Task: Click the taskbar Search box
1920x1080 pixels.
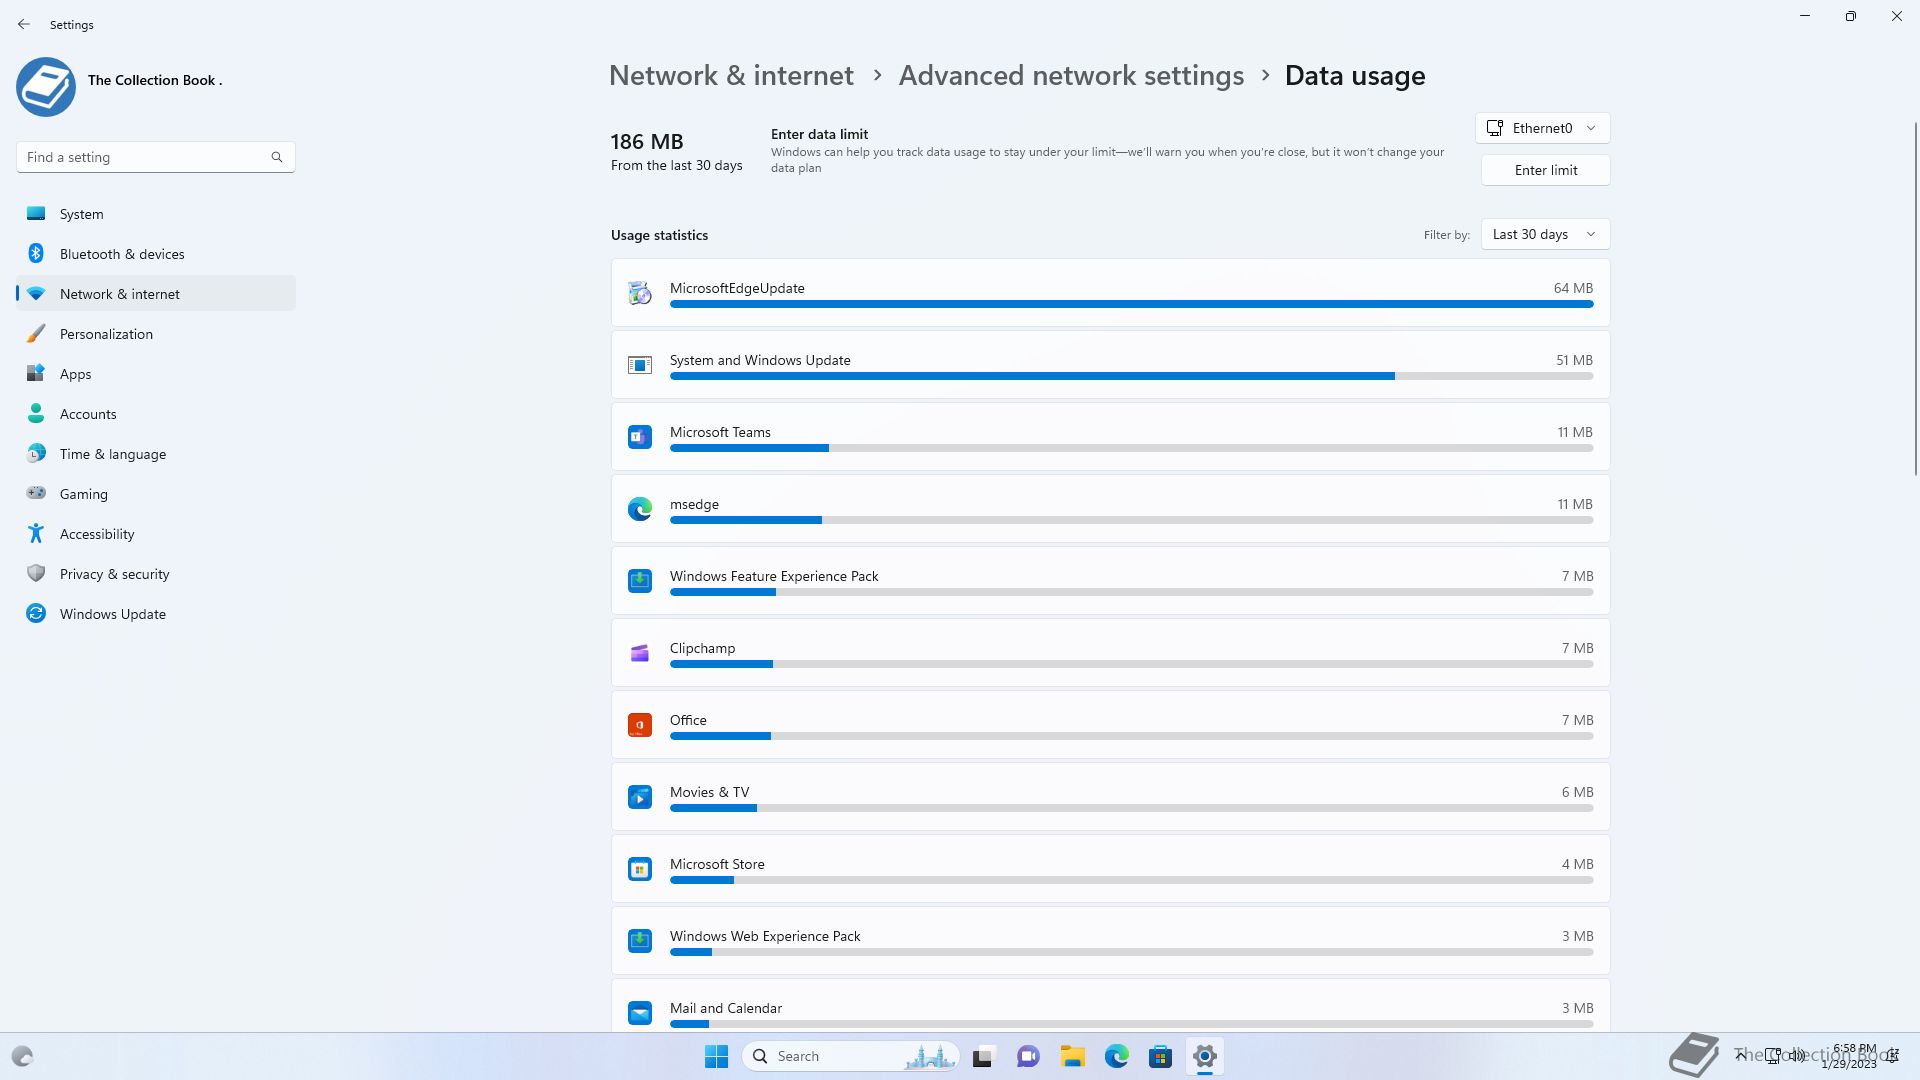Action: tap(851, 1056)
